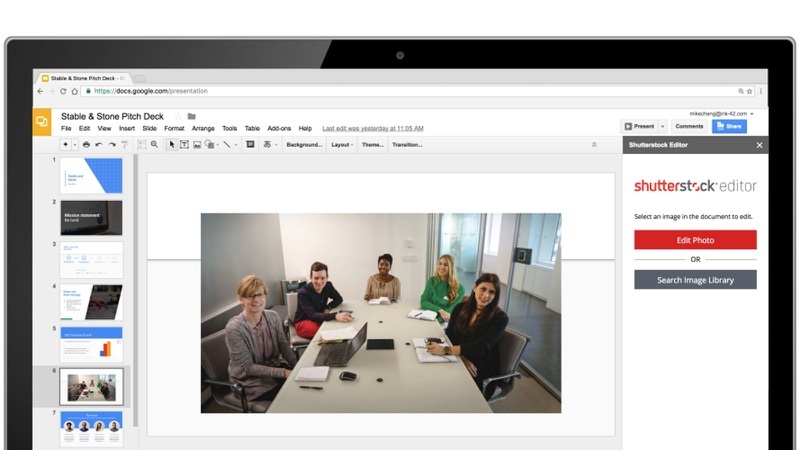Select the zoom magnifier tool
The width and height of the screenshot is (800, 450).
pyautogui.click(x=154, y=145)
